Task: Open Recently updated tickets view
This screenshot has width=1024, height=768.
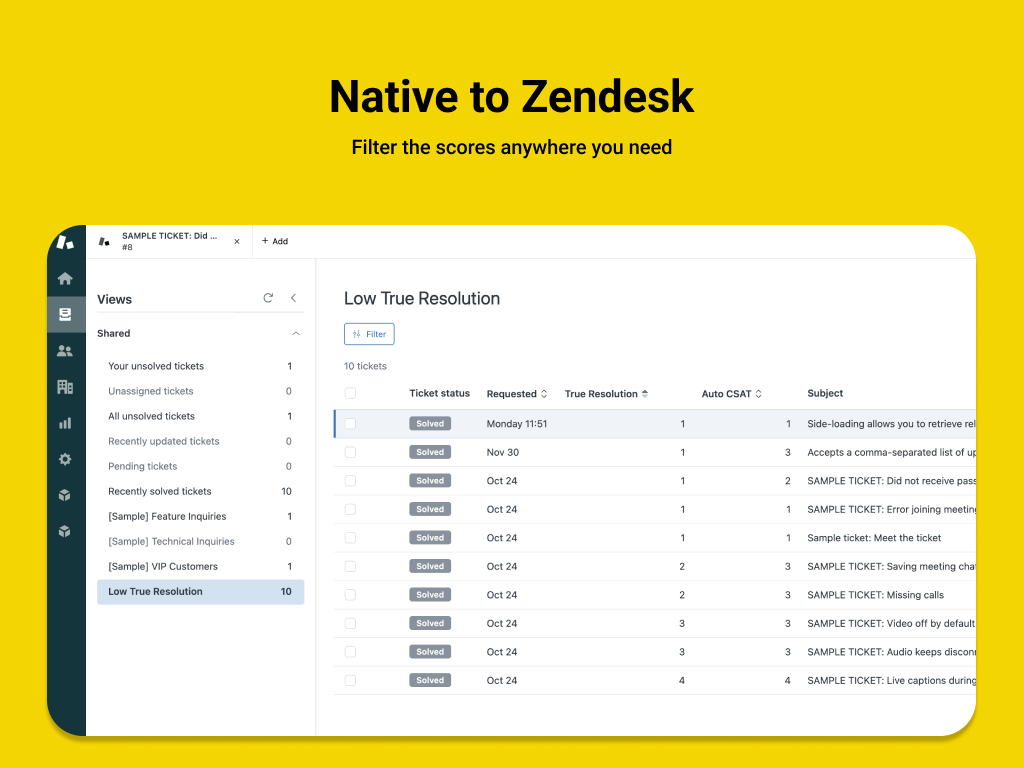Action: (200, 441)
